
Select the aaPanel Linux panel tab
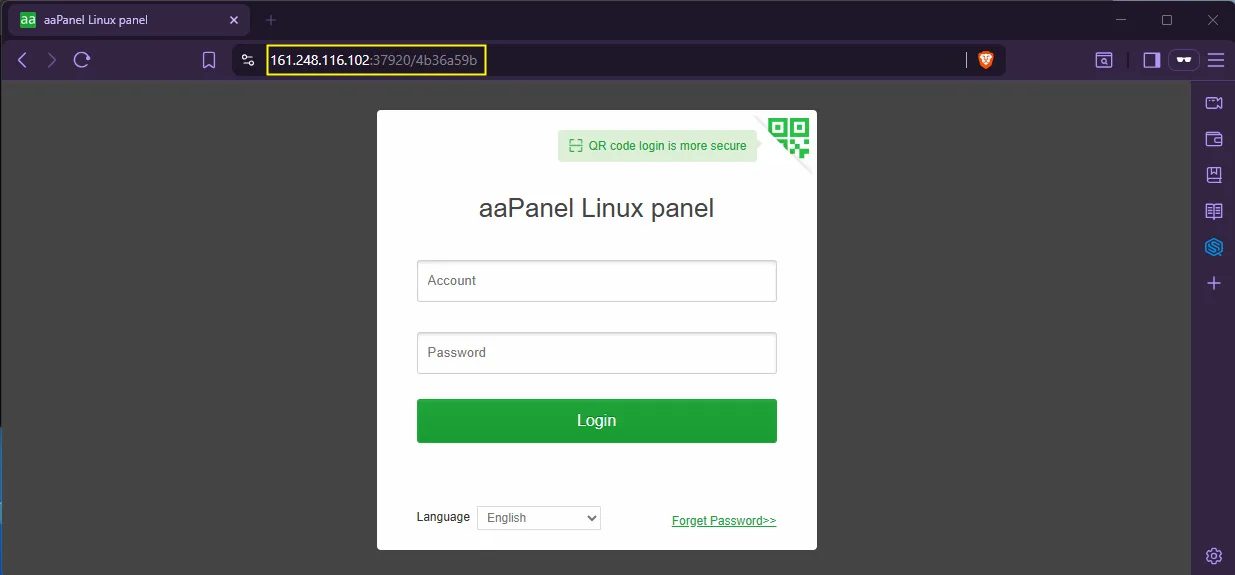point(128,20)
